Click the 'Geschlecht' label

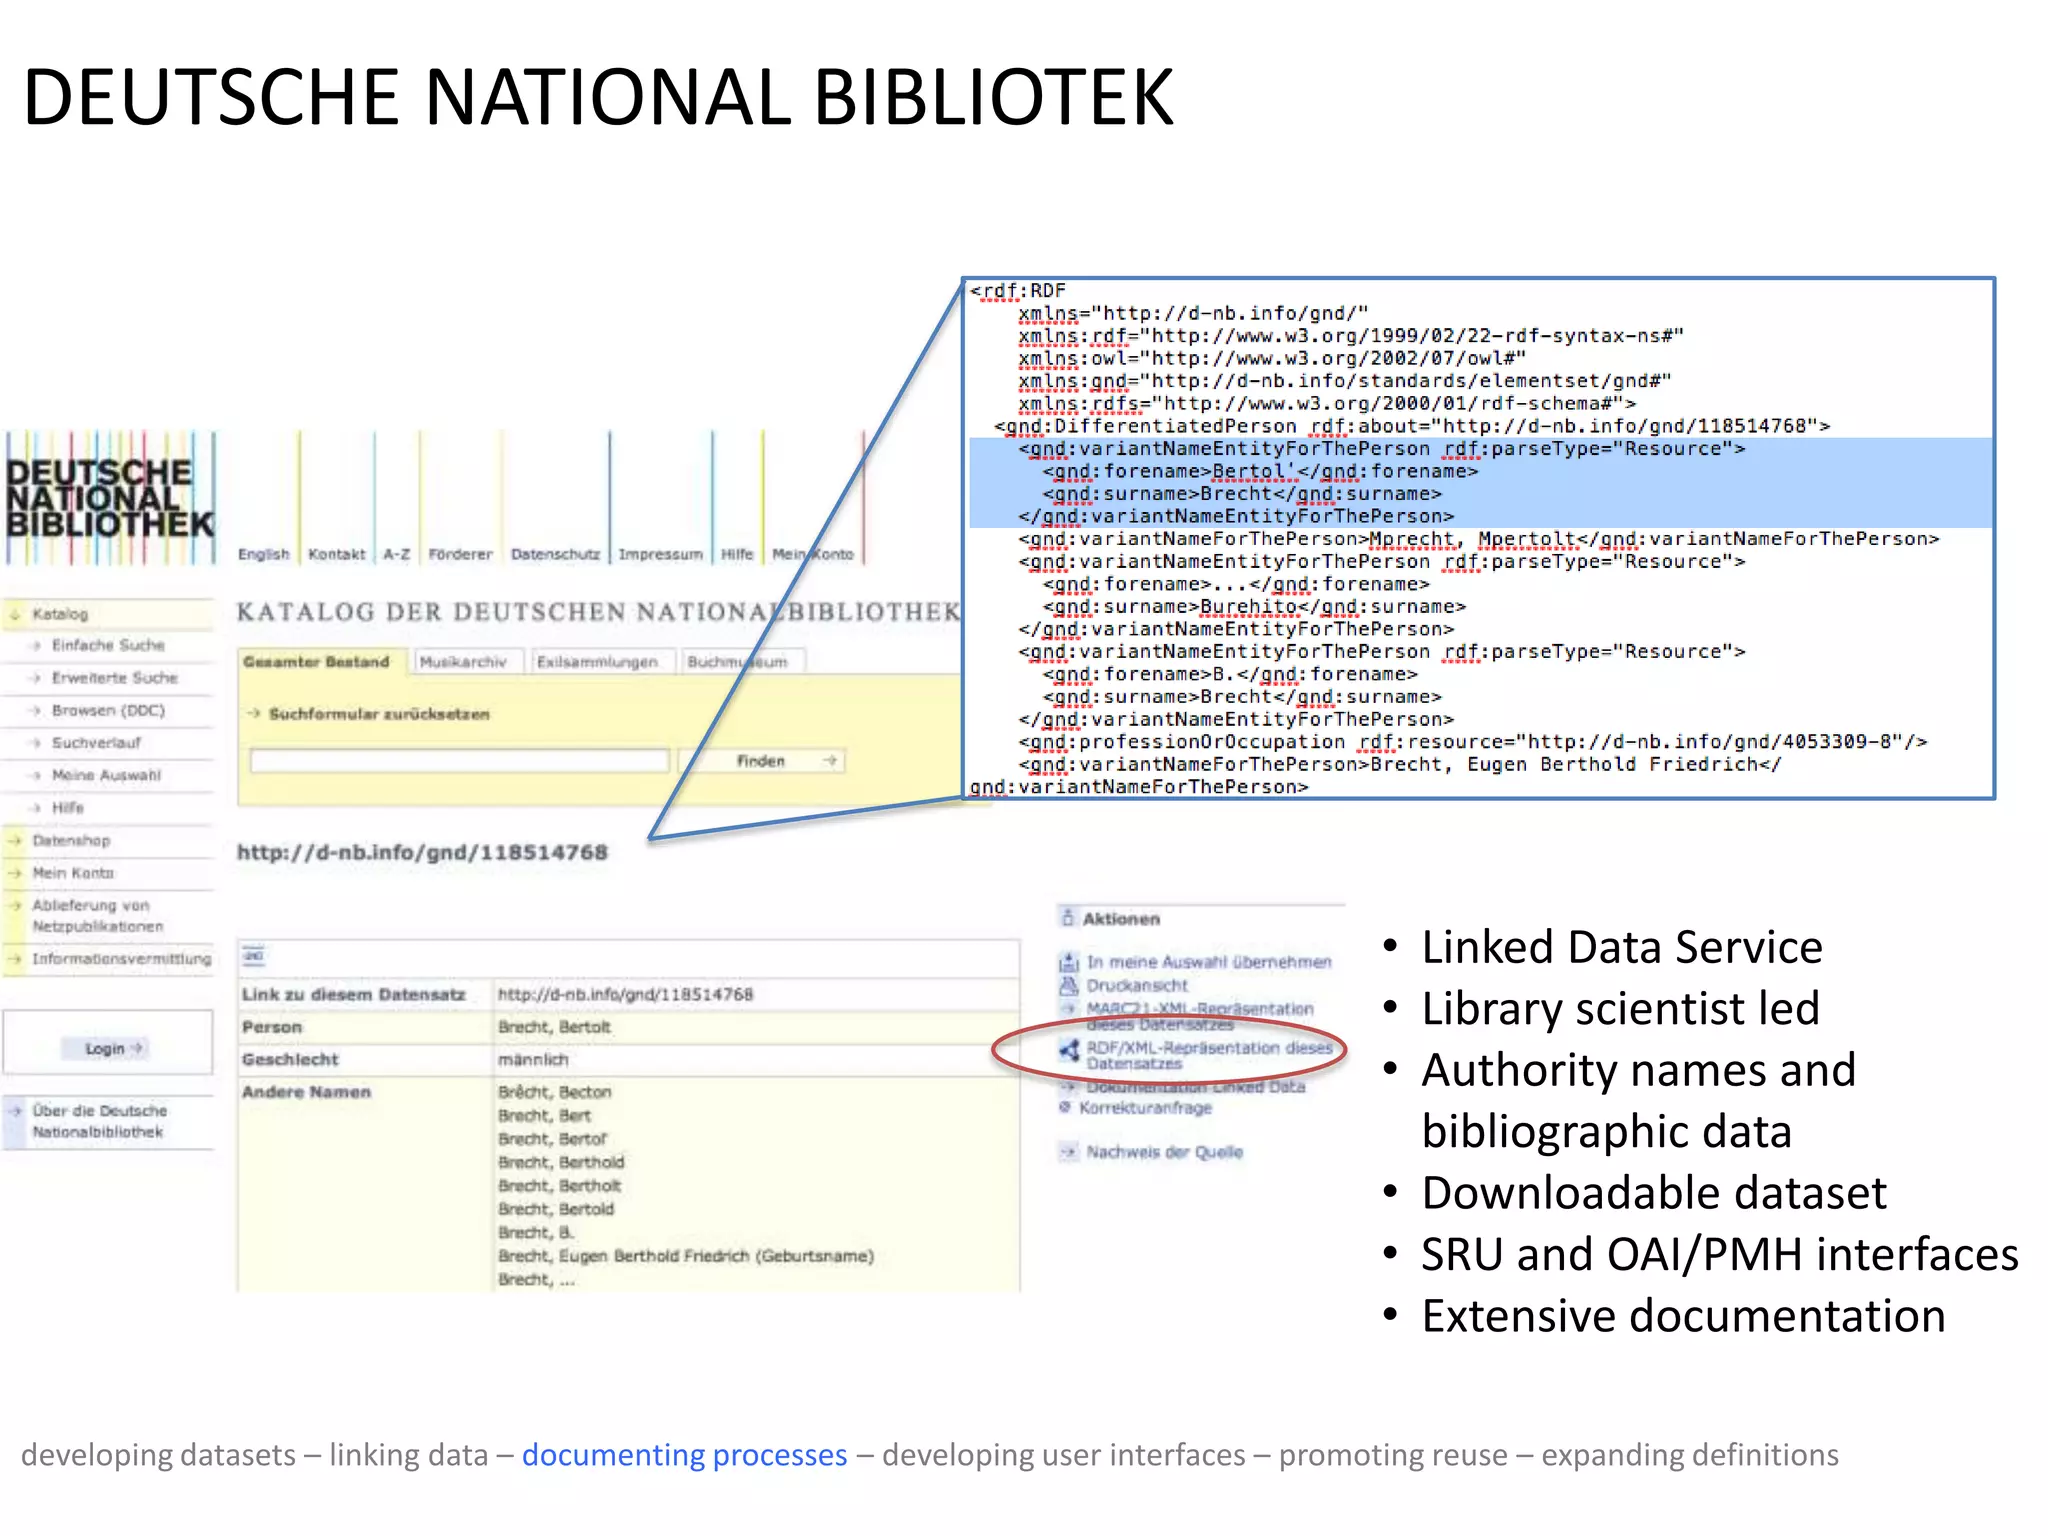click(290, 1059)
